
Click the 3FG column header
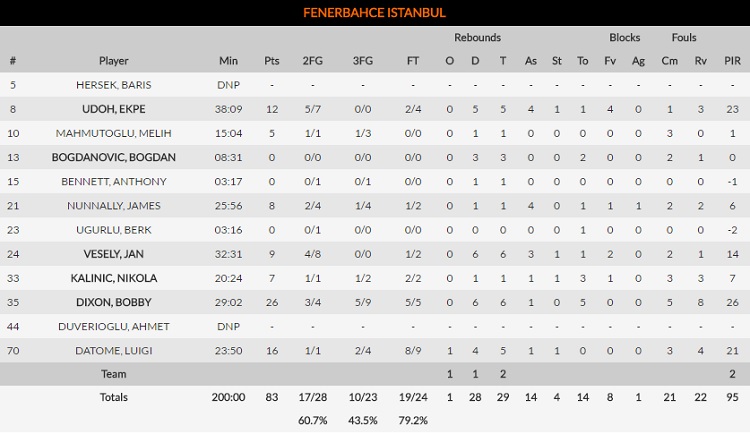point(363,61)
